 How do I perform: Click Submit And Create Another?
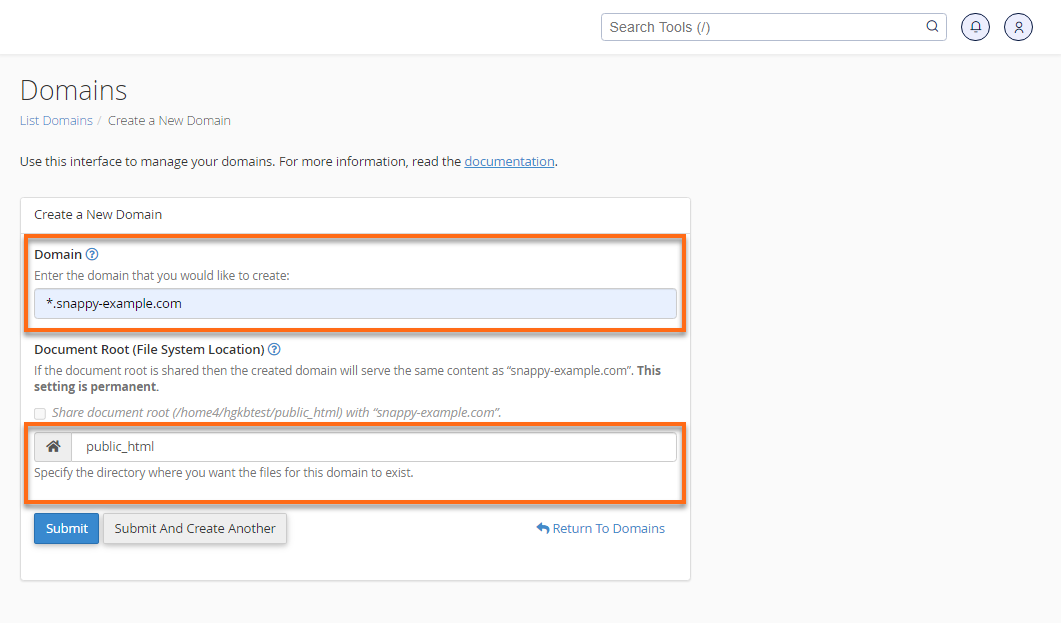tap(194, 528)
